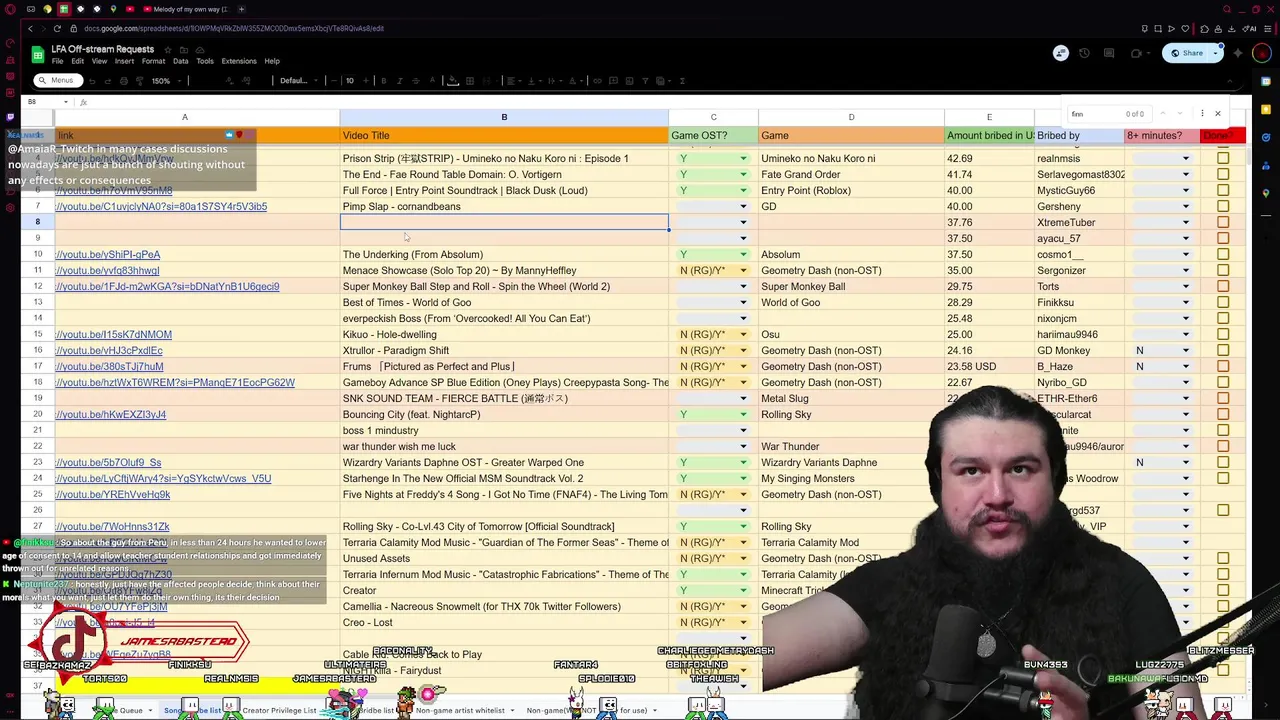Star the LFA Off-stream Requests document

coord(168,49)
